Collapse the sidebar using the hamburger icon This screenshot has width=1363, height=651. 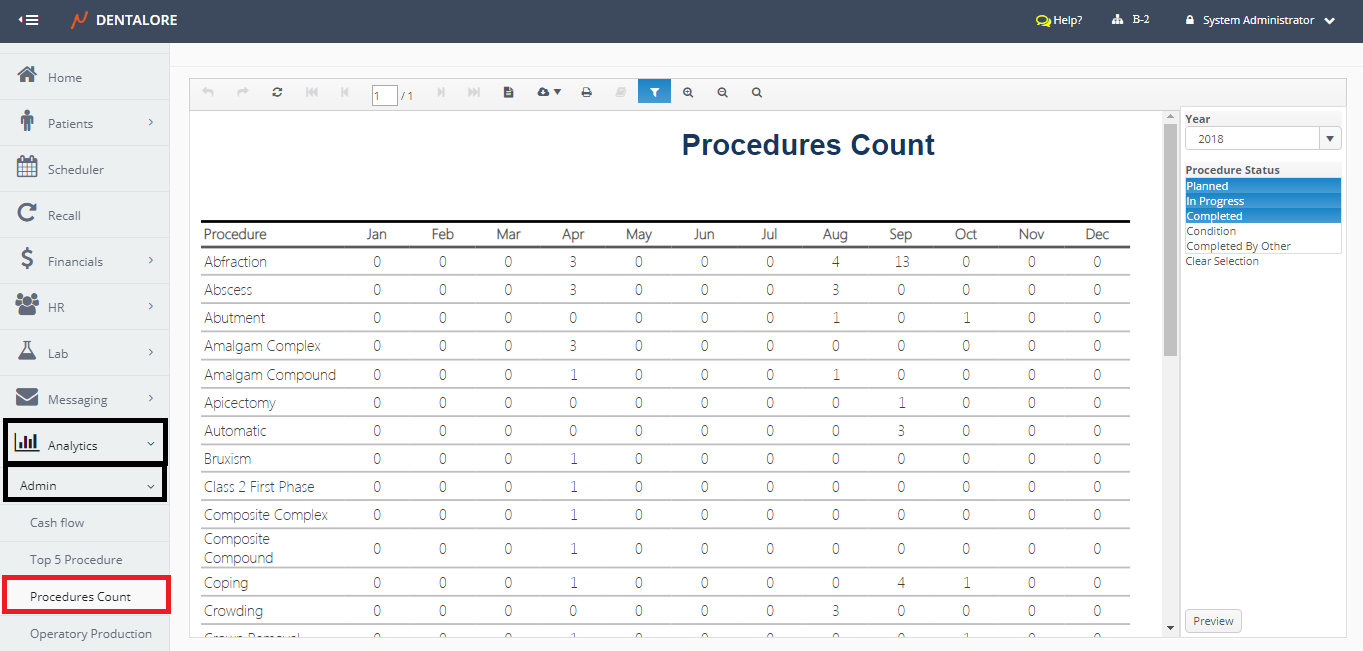pos(29,20)
